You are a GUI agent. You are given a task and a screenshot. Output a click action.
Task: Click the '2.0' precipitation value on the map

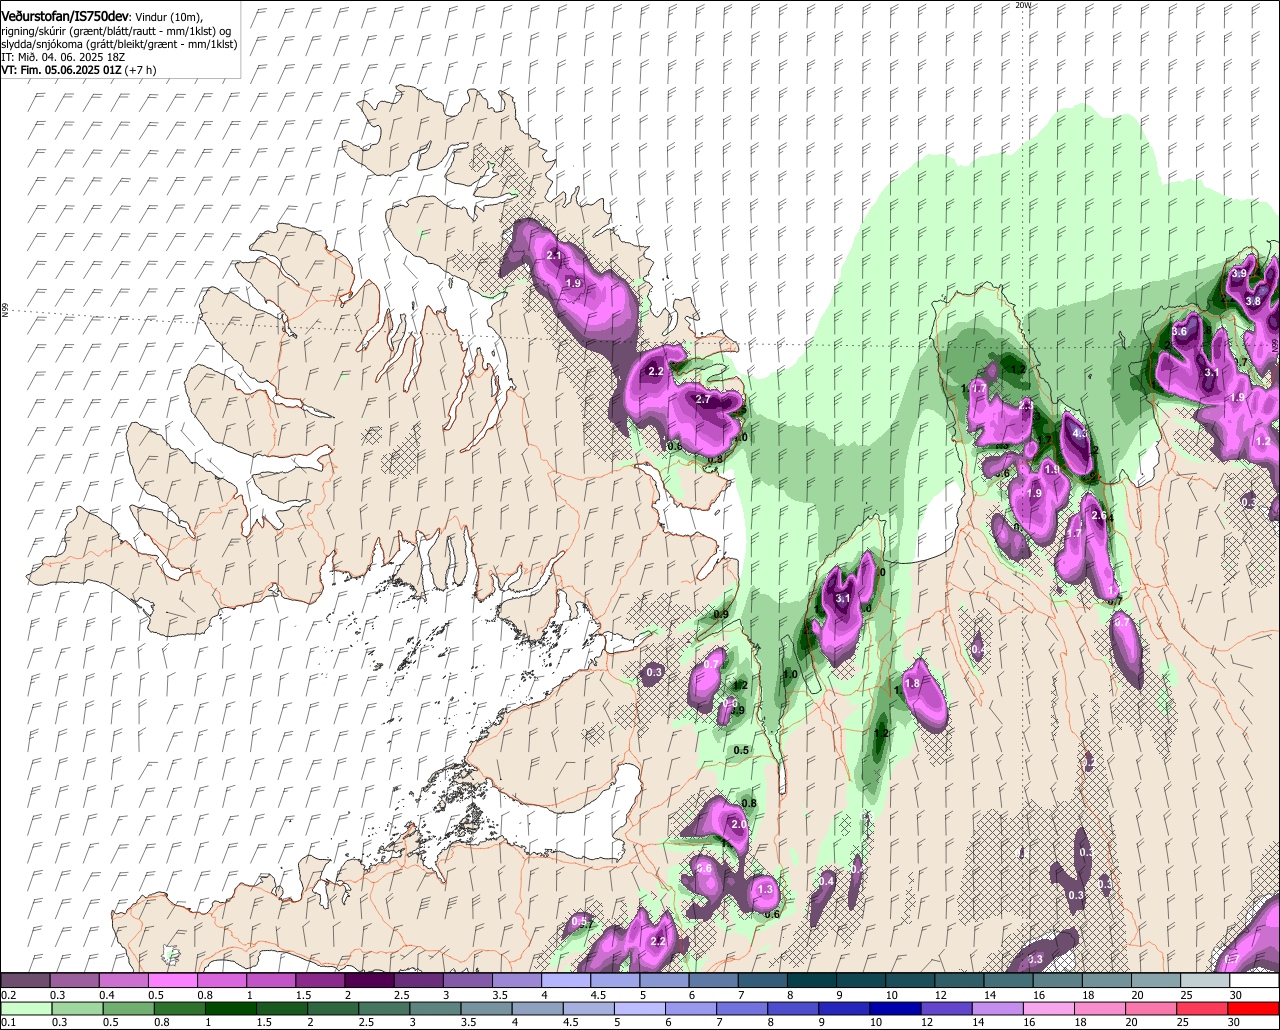739,824
